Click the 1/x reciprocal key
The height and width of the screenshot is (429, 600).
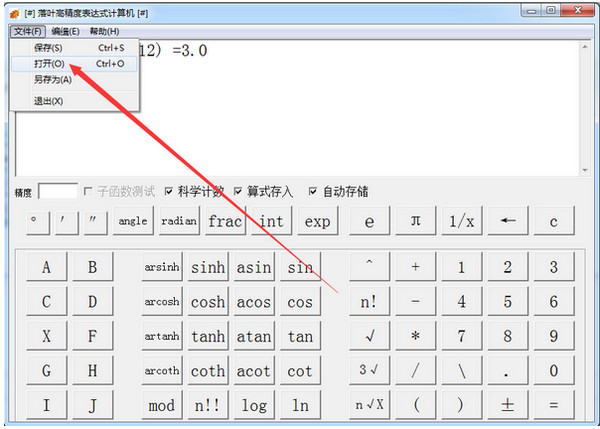pyautogui.click(x=461, y=221)
